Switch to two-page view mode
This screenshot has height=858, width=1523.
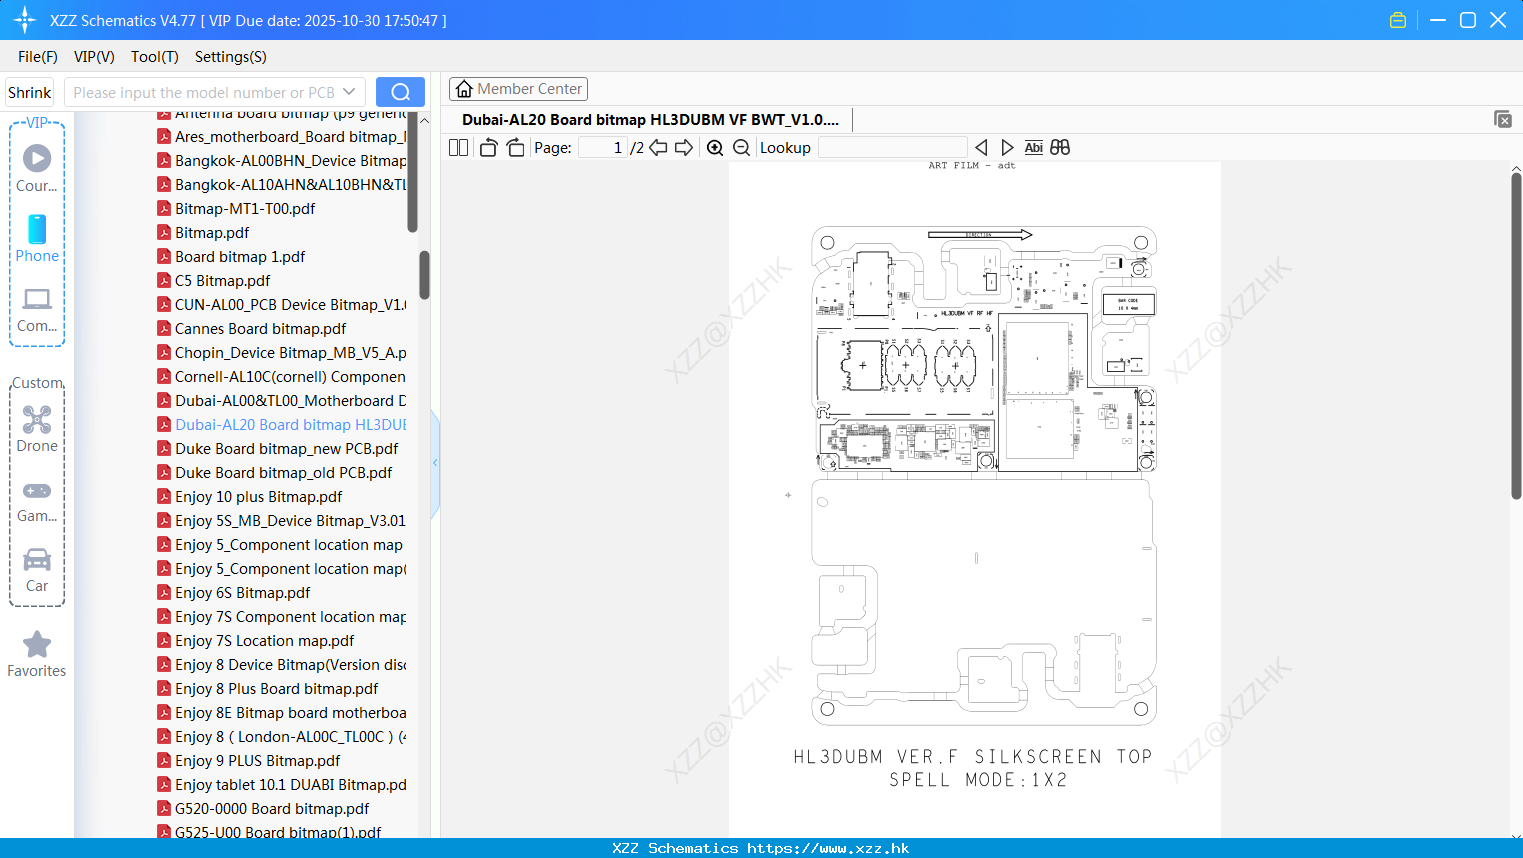point(457,147)
